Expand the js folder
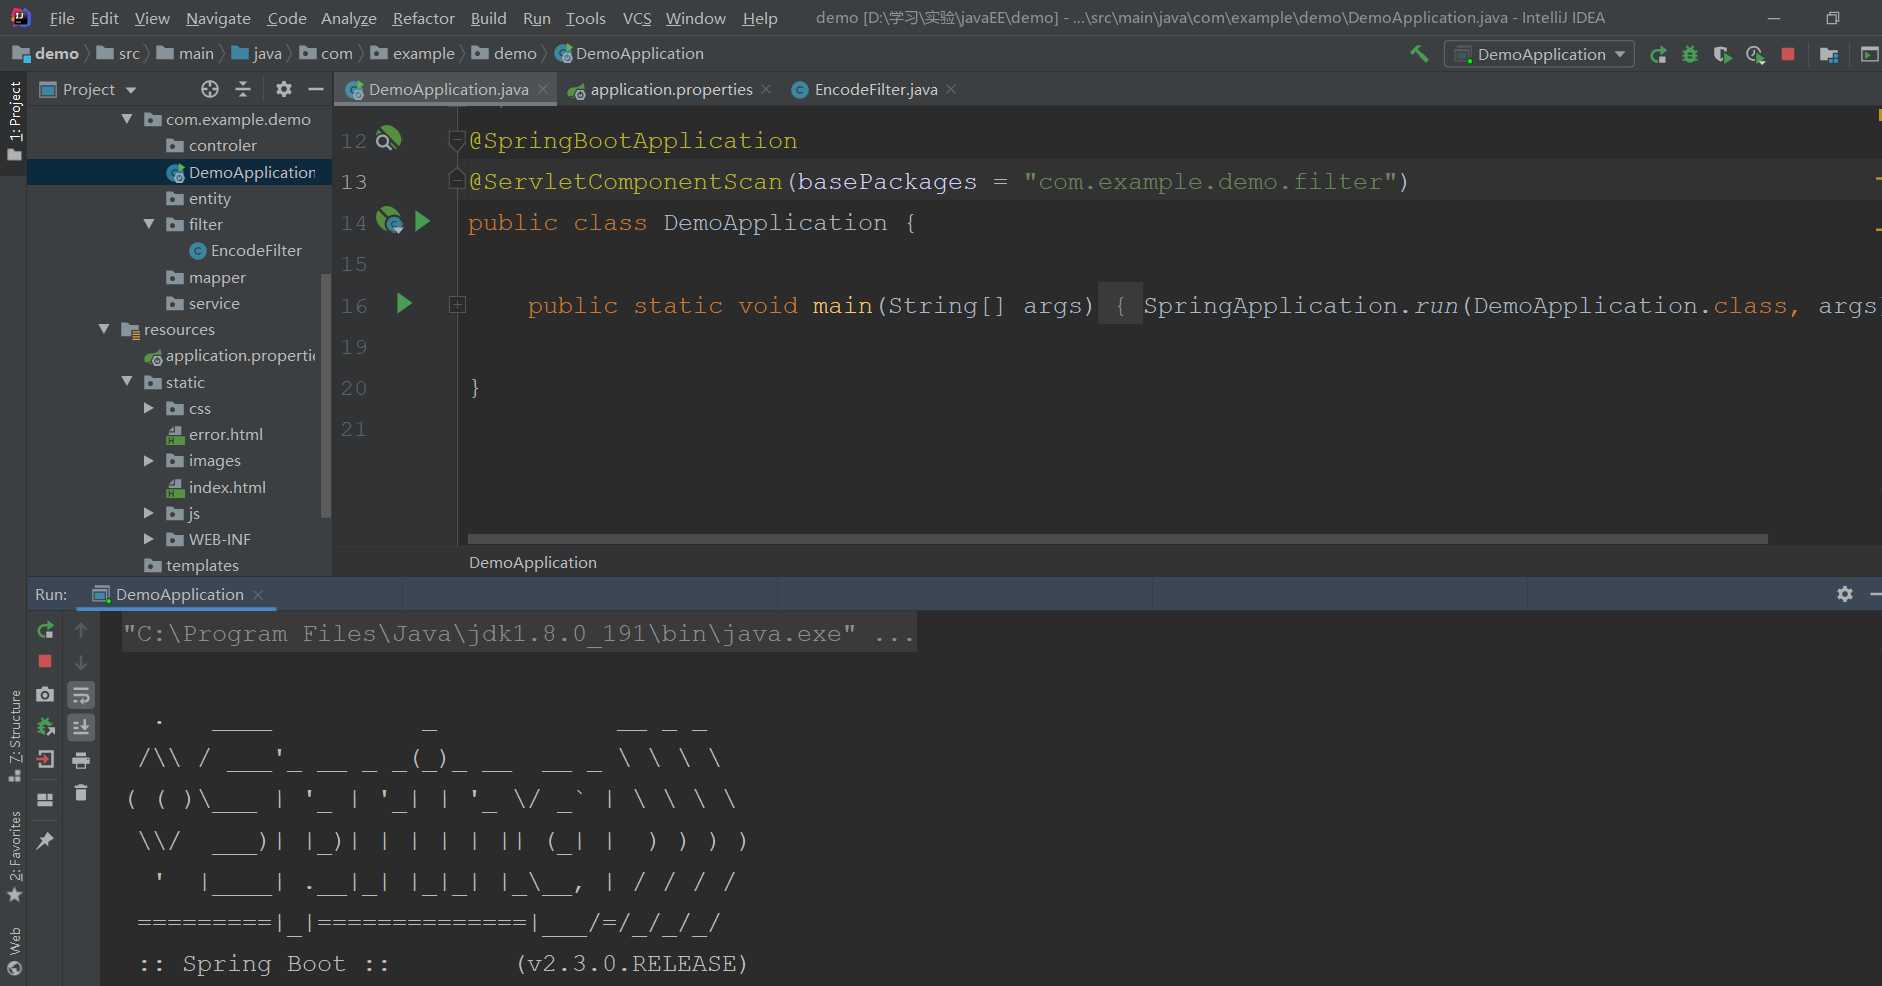Viewport: 1882px width, 986px height. [x=149, y=513]
